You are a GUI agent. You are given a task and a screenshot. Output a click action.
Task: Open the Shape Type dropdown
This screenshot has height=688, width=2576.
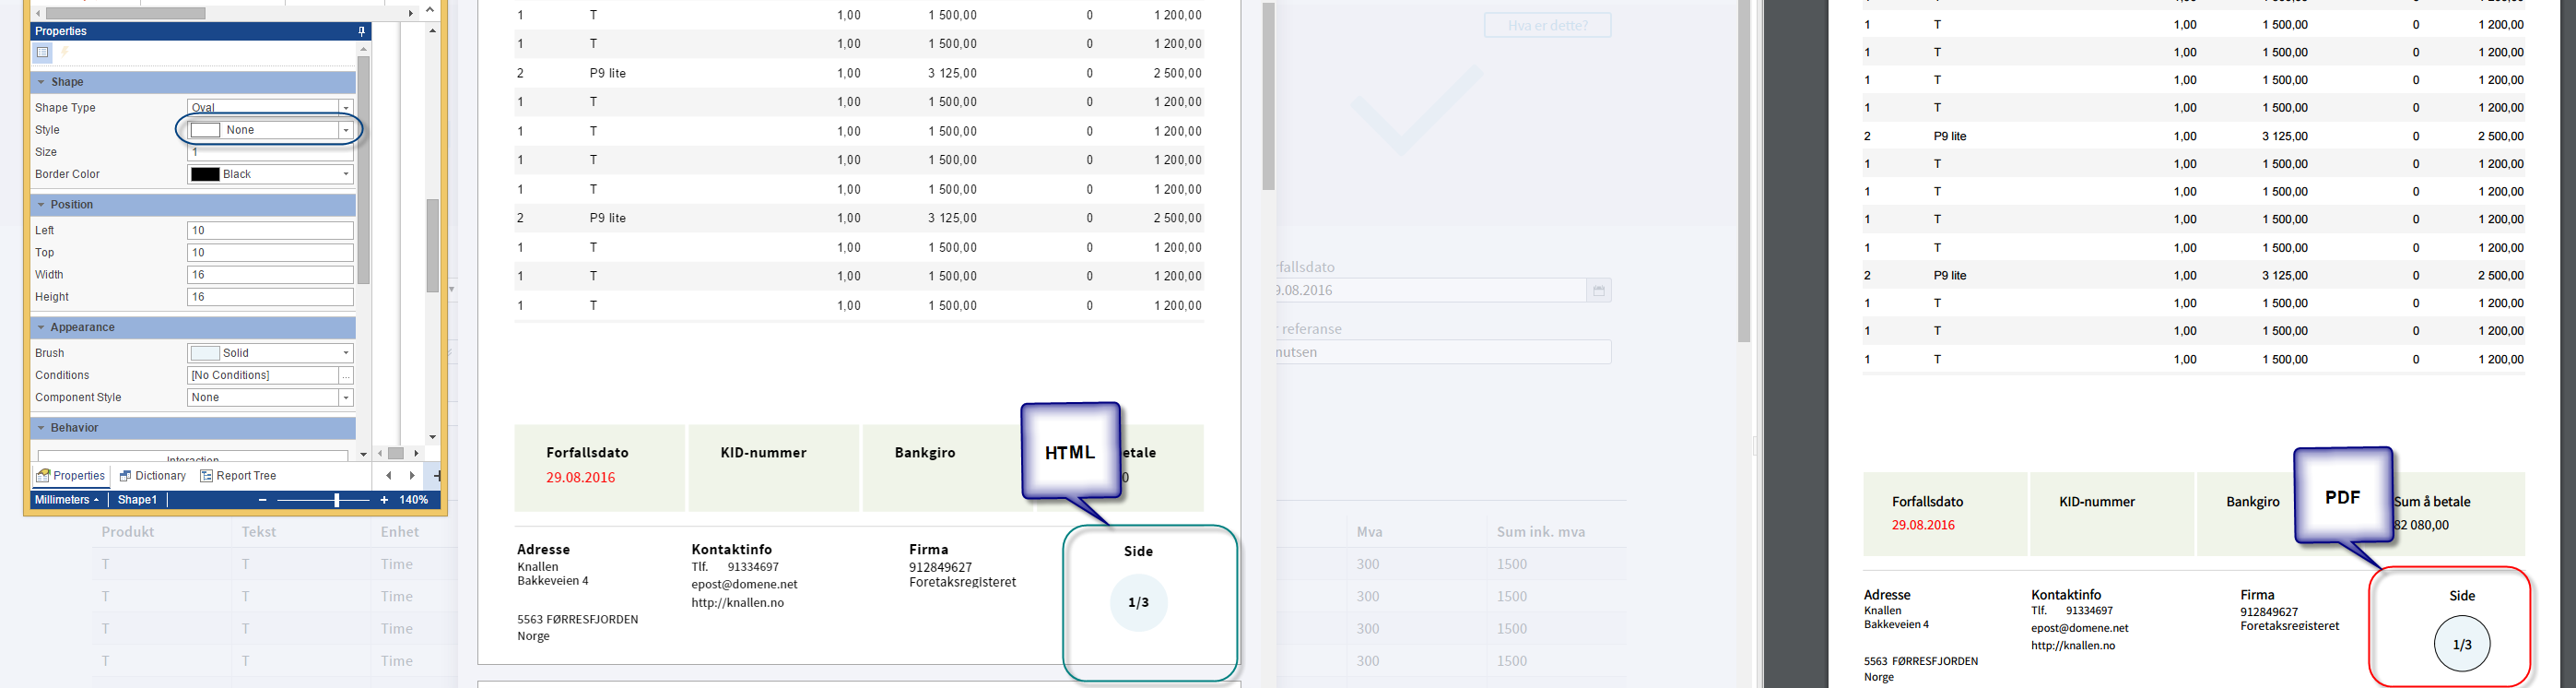346,108
